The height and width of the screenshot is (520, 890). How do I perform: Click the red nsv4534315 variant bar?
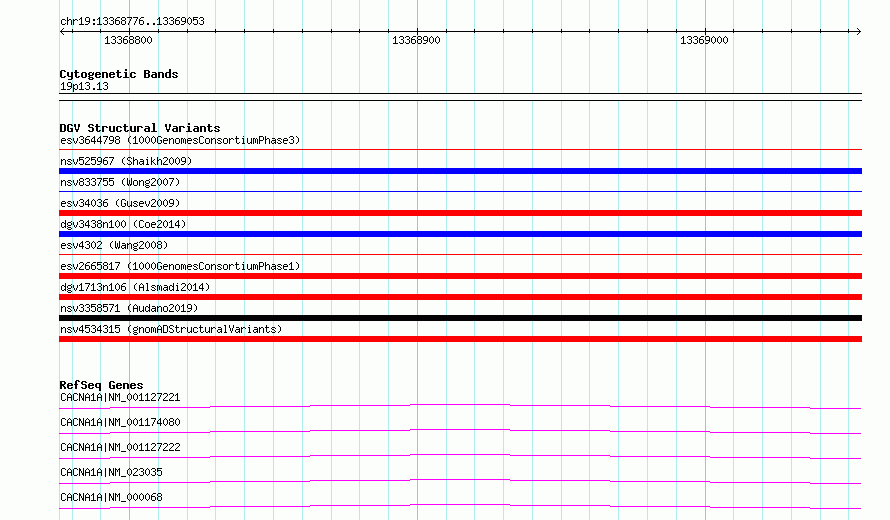point(460,339)
